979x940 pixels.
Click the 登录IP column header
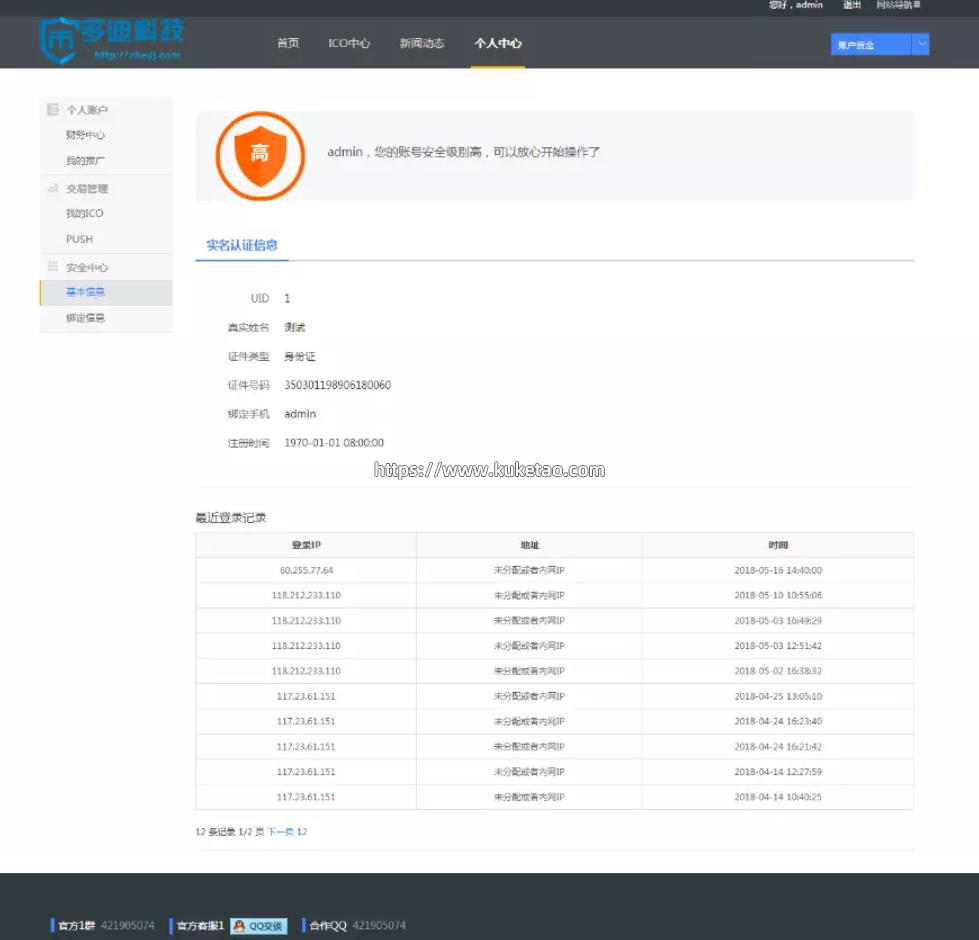tap(306, 545)
